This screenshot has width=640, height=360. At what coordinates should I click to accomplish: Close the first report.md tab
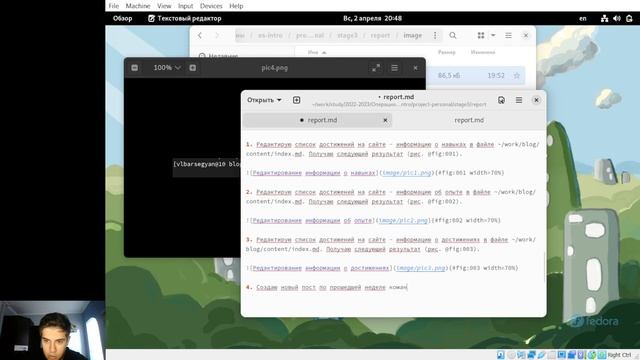tap(385, 120)
